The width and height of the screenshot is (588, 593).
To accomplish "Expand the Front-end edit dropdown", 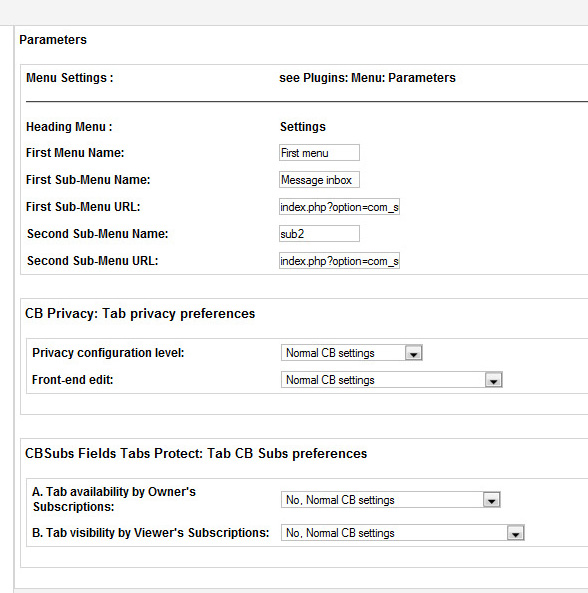I will 392,380.
